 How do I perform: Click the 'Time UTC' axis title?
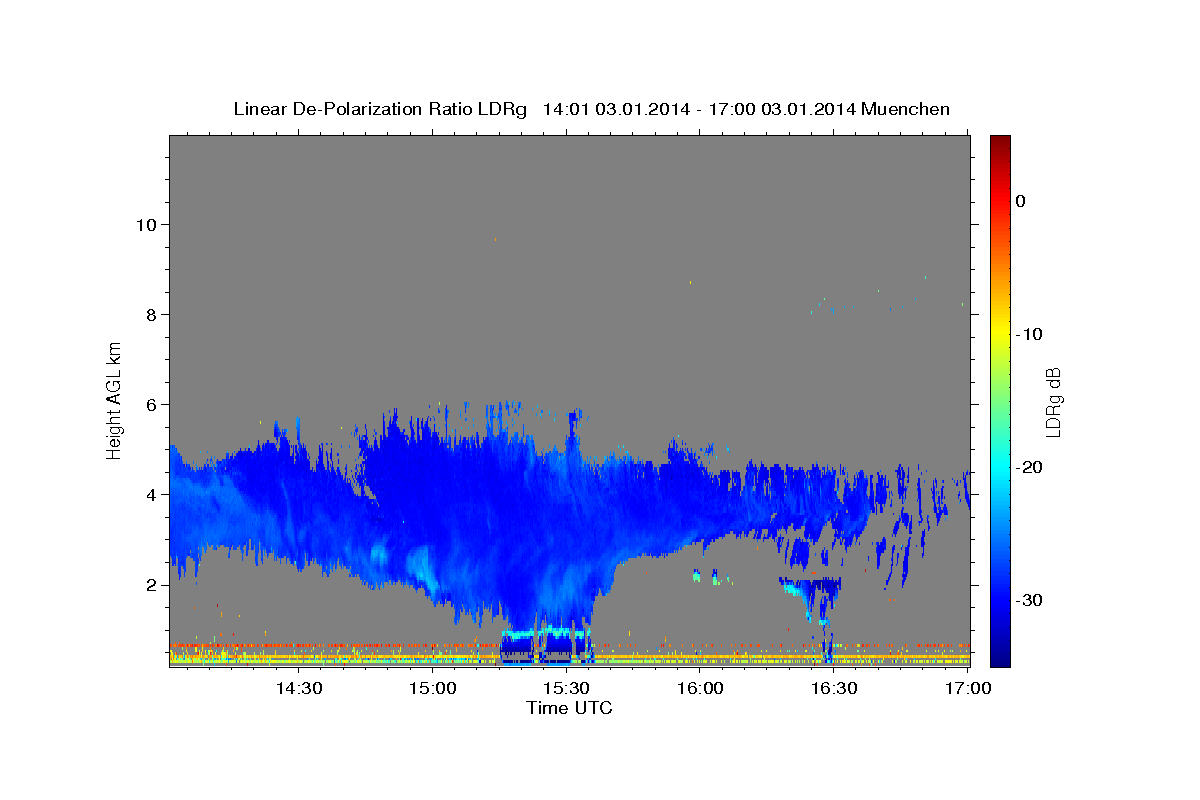tap(569, 709)
